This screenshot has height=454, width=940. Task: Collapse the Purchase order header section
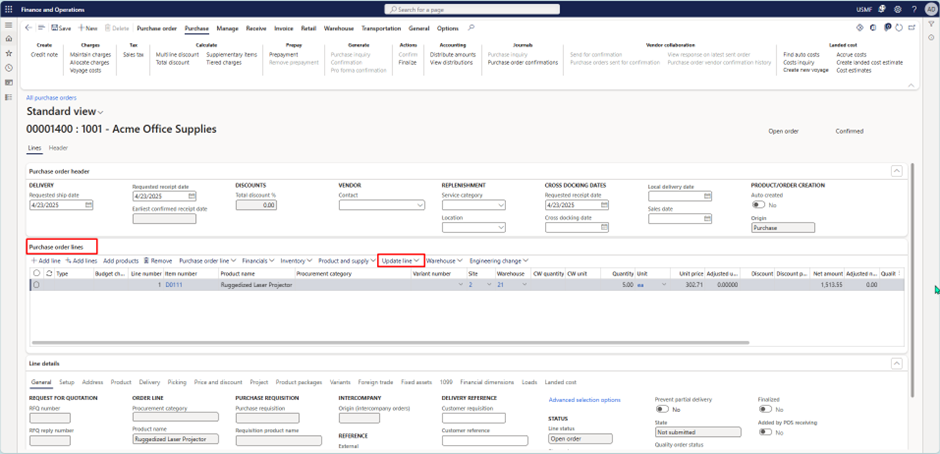[896, 172]
